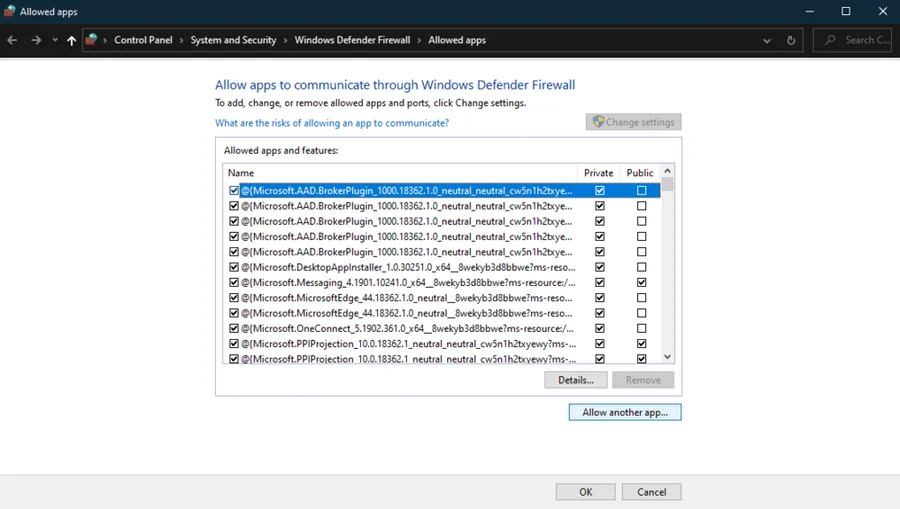Open Control Panel breadcrumb item

tap(143, 40)
